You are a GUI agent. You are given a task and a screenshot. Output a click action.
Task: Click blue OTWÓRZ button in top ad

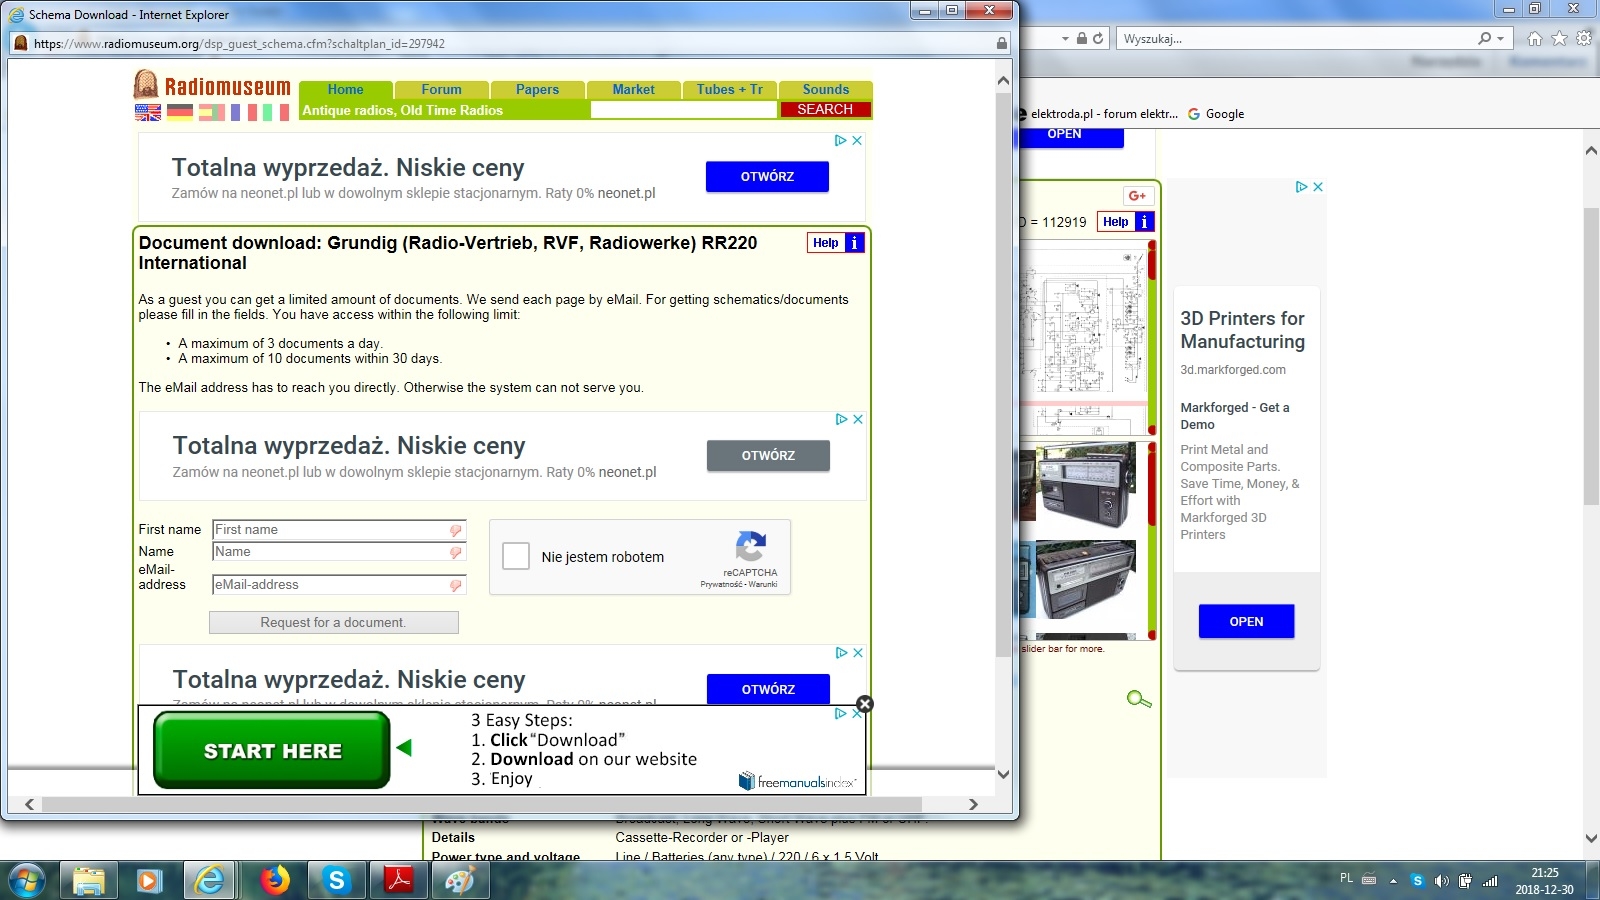pos(767,177)
